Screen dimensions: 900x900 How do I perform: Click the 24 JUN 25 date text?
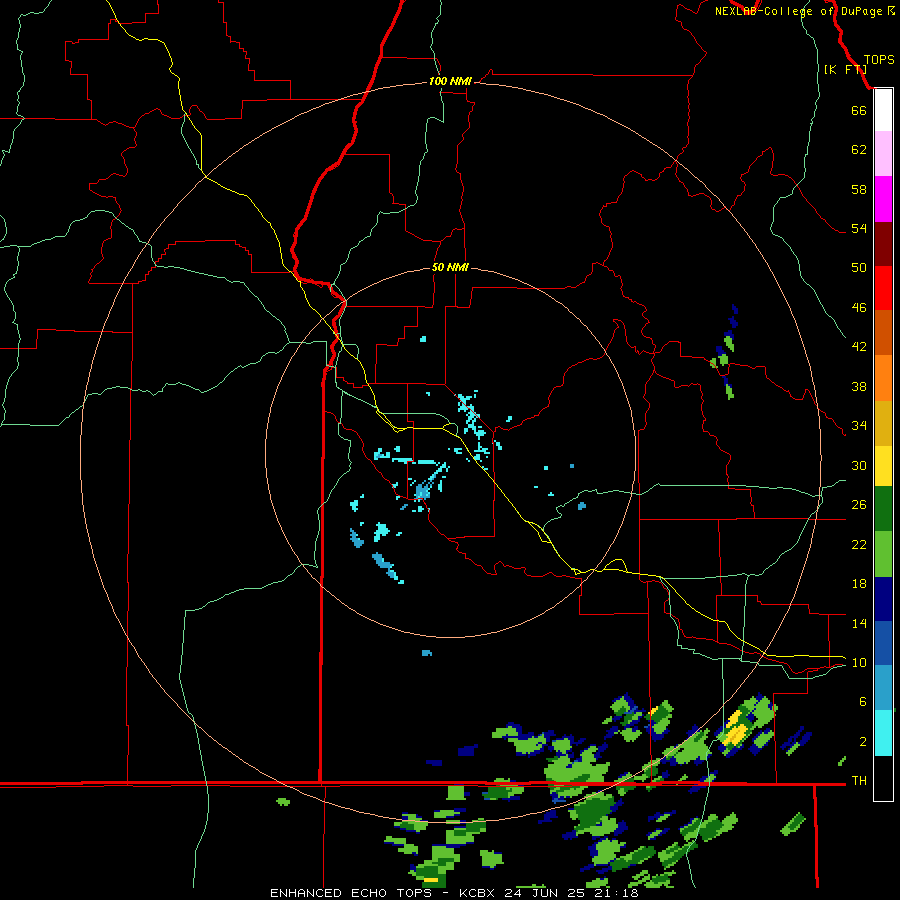pyautogui.click(x=545, y=893)
